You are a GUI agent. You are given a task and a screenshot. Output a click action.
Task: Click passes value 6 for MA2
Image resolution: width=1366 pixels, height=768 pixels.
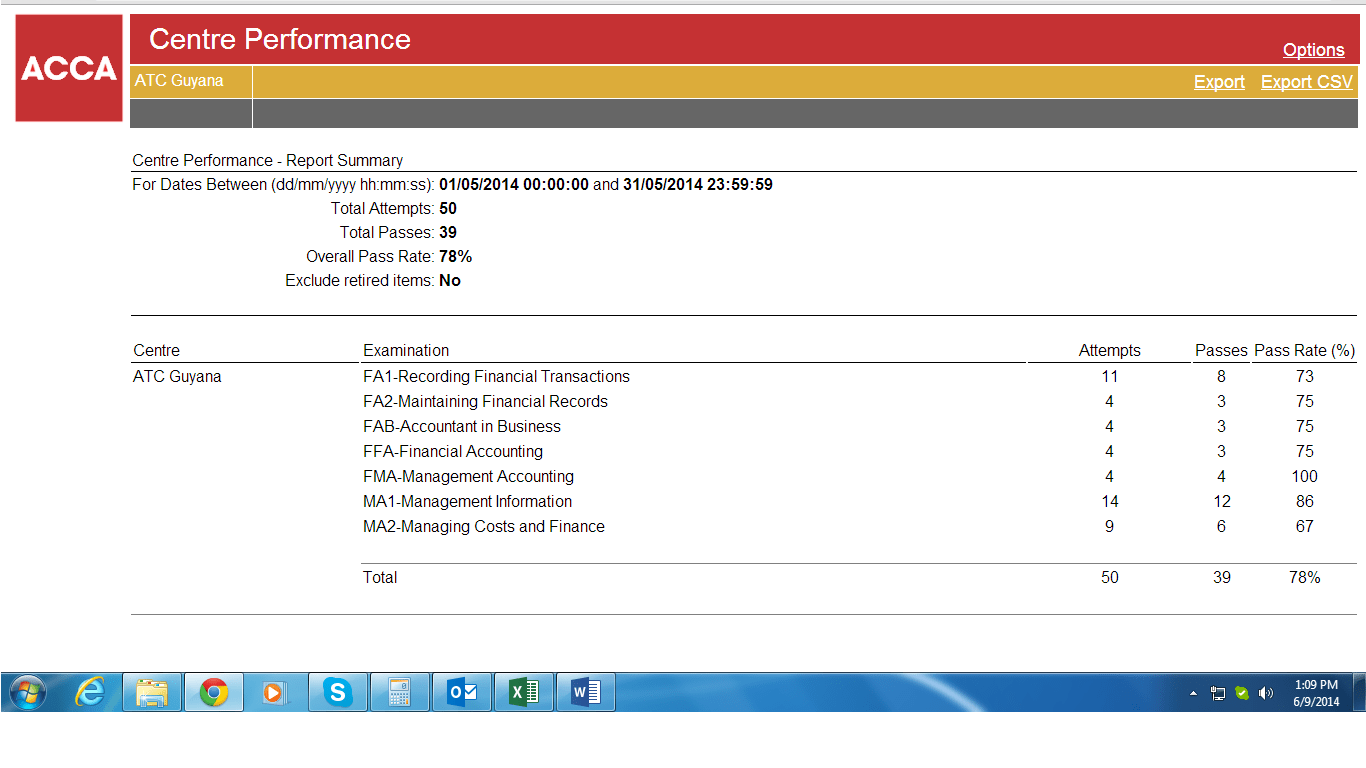pos(1222,527)
